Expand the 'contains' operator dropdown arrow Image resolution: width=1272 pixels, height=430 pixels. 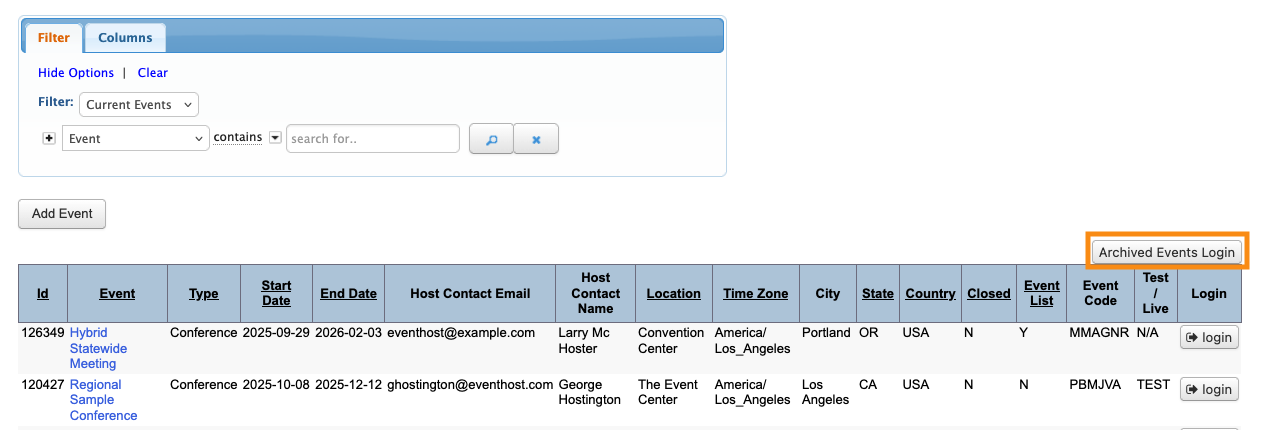(x=275, y=138)
